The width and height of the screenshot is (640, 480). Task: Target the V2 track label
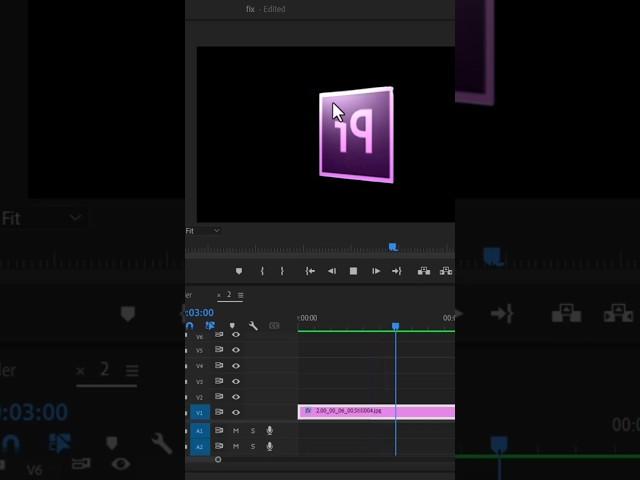[199, 397]
